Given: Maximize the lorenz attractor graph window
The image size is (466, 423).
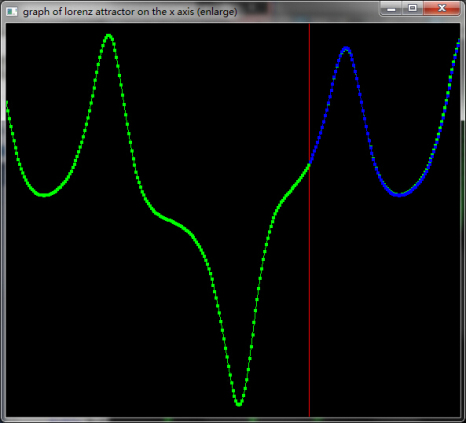Looking at the screenshot, I should point(412,9).
